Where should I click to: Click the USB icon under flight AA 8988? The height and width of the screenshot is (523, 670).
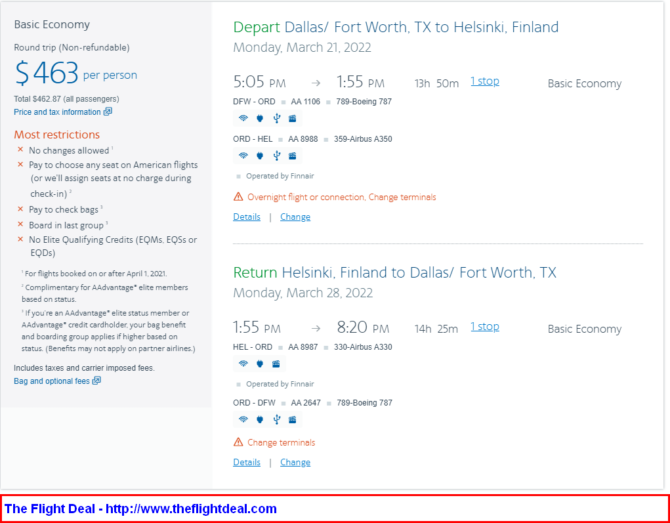click(x=276, y=156)
